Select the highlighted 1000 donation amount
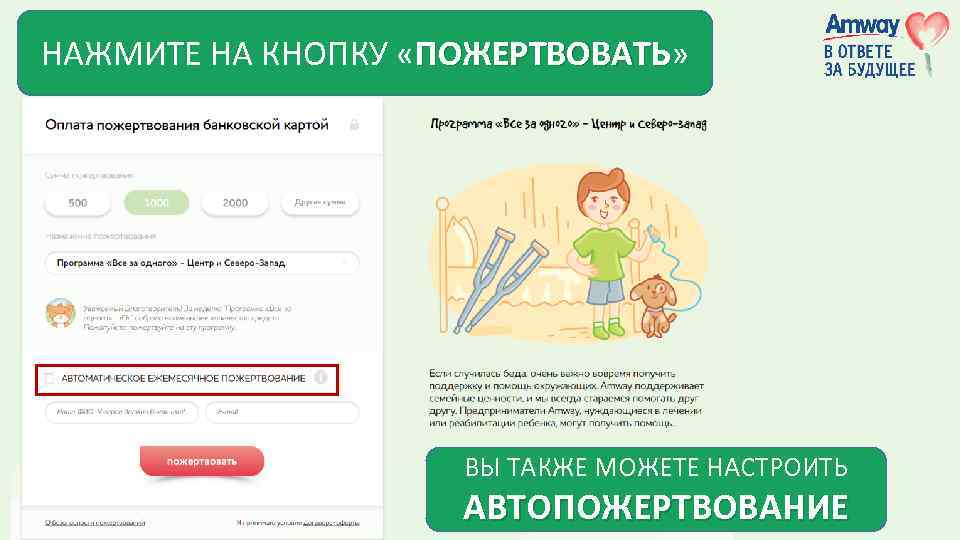The image size is (960, 540). [x=157, y=203]
